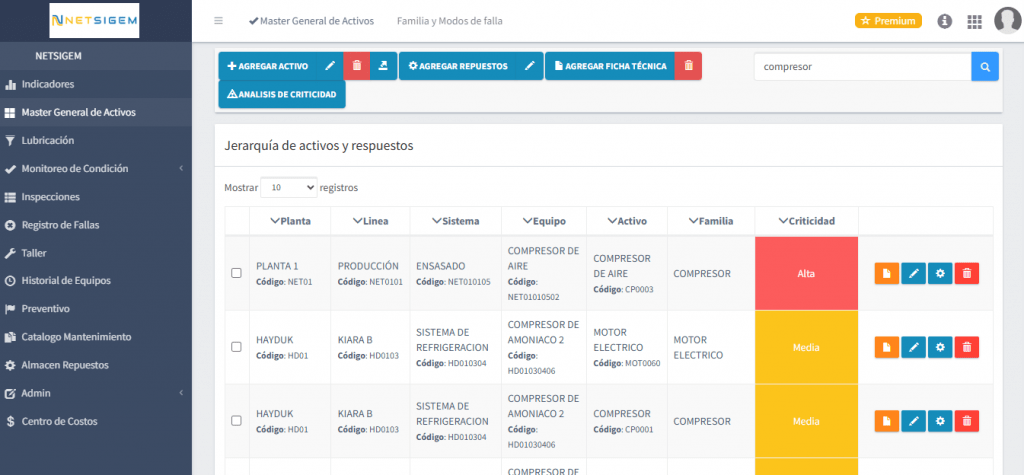Open Registro de Fallas in sidebar
Screen dimensions: 1024x475
pyautogui.click(x=60, y=225)
